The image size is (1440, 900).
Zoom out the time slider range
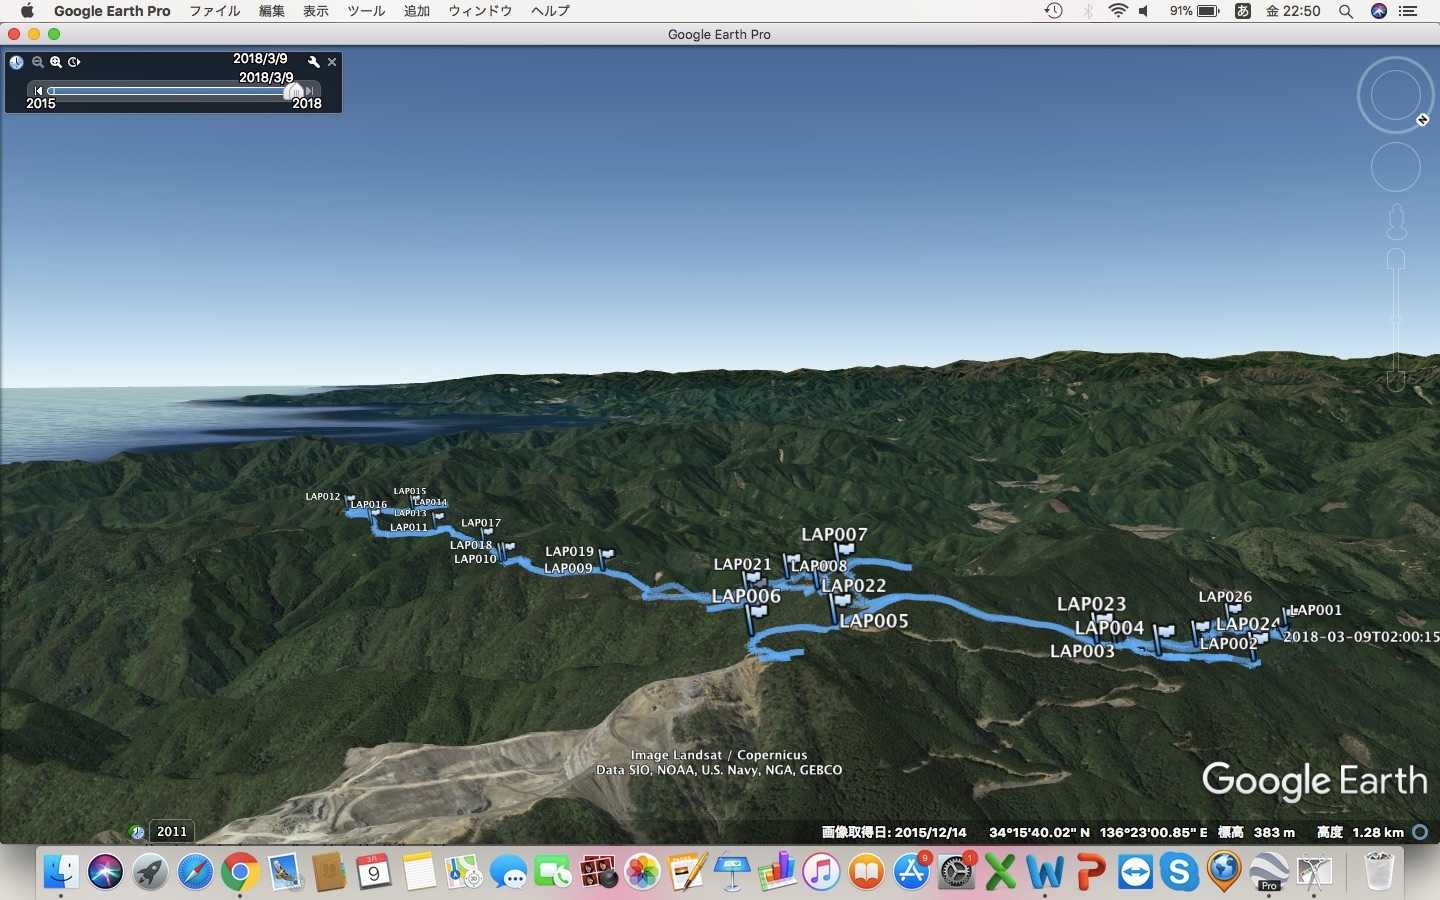tap(37, 62)
